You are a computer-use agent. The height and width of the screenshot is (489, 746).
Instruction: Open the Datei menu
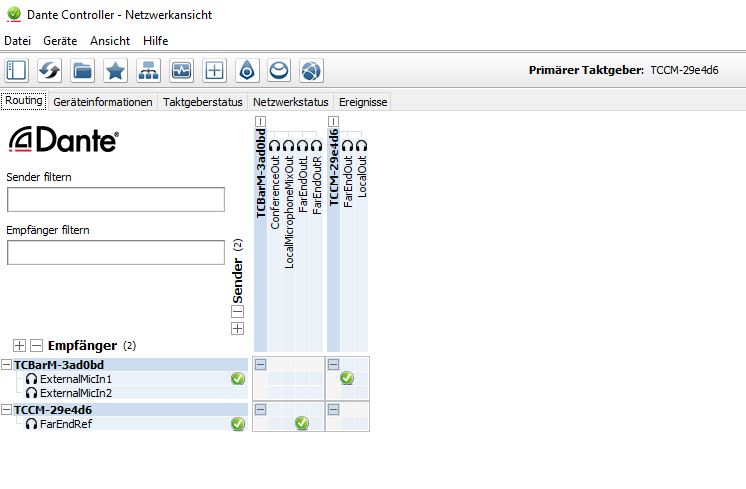tap(18, 41)
